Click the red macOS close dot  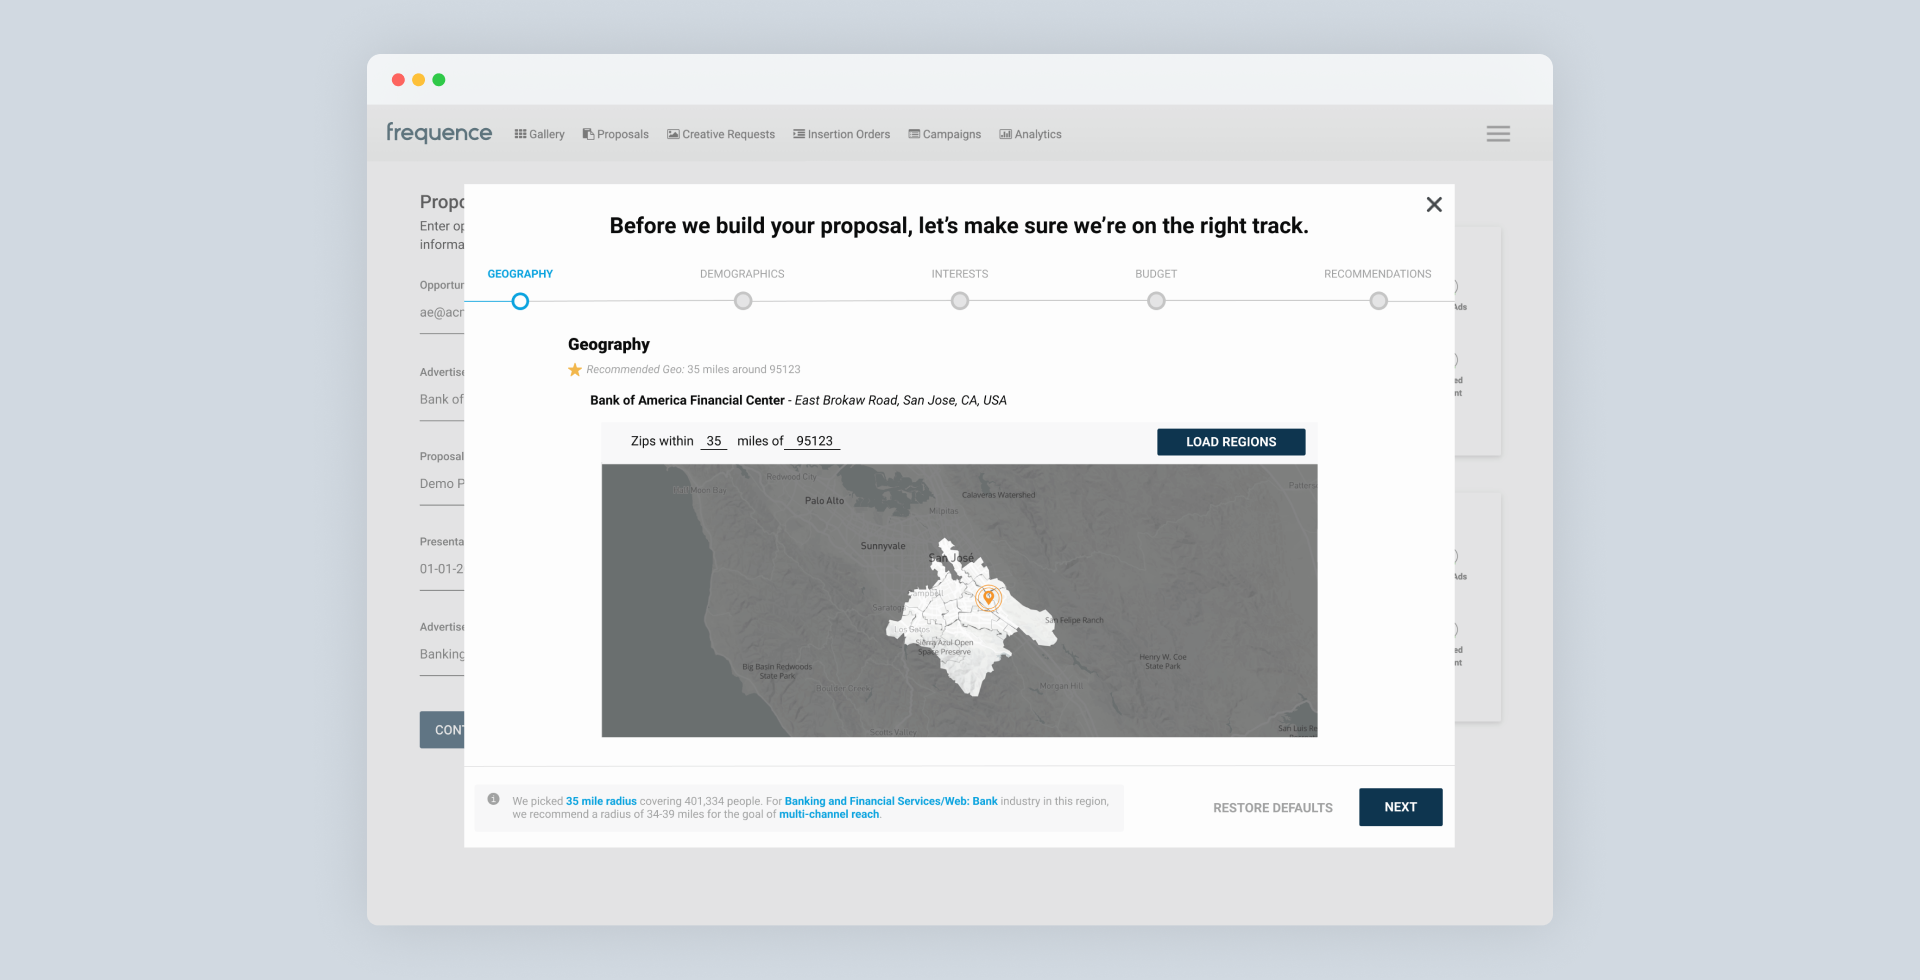click(x=398, y=80)
